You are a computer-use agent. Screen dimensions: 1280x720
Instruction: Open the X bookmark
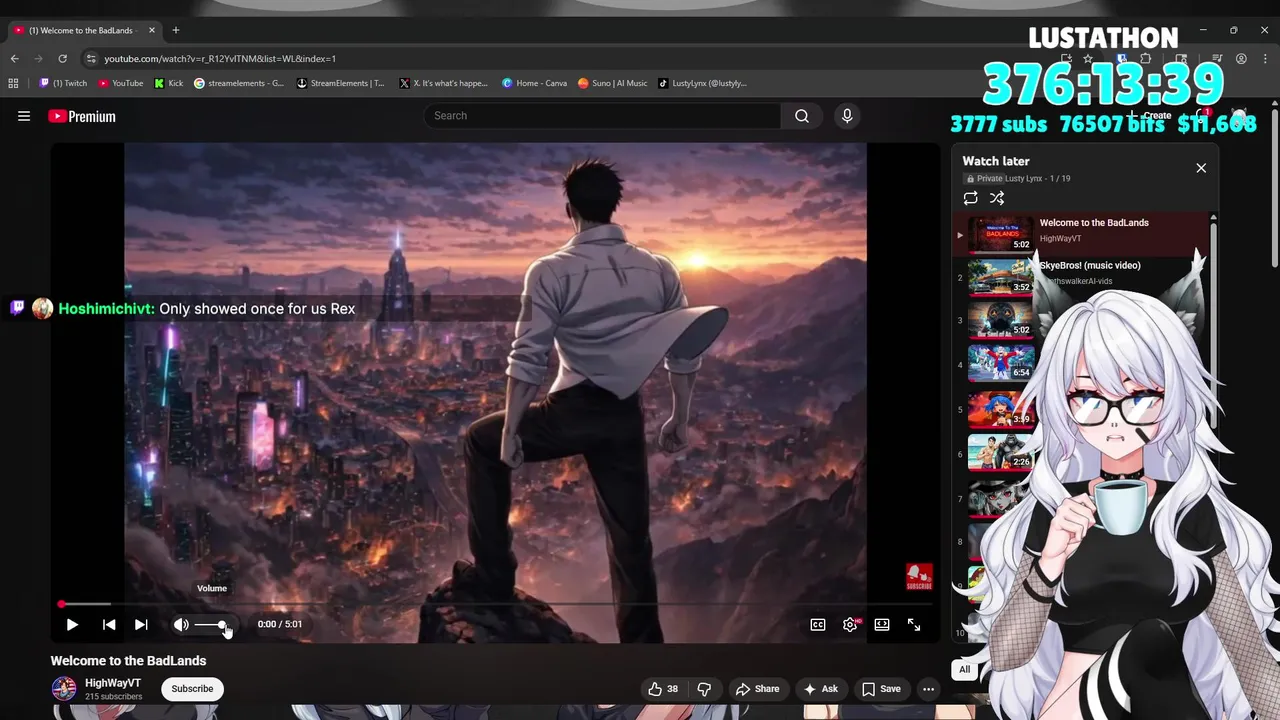tap(443, 83)
